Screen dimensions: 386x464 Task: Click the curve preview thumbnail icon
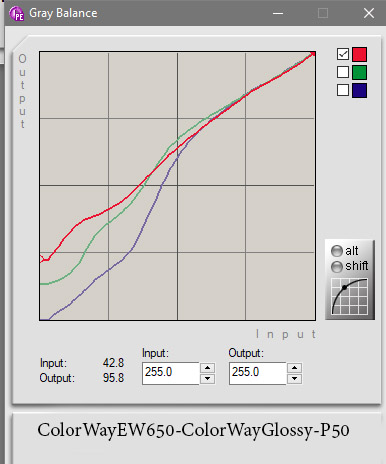tap(349, 297)
